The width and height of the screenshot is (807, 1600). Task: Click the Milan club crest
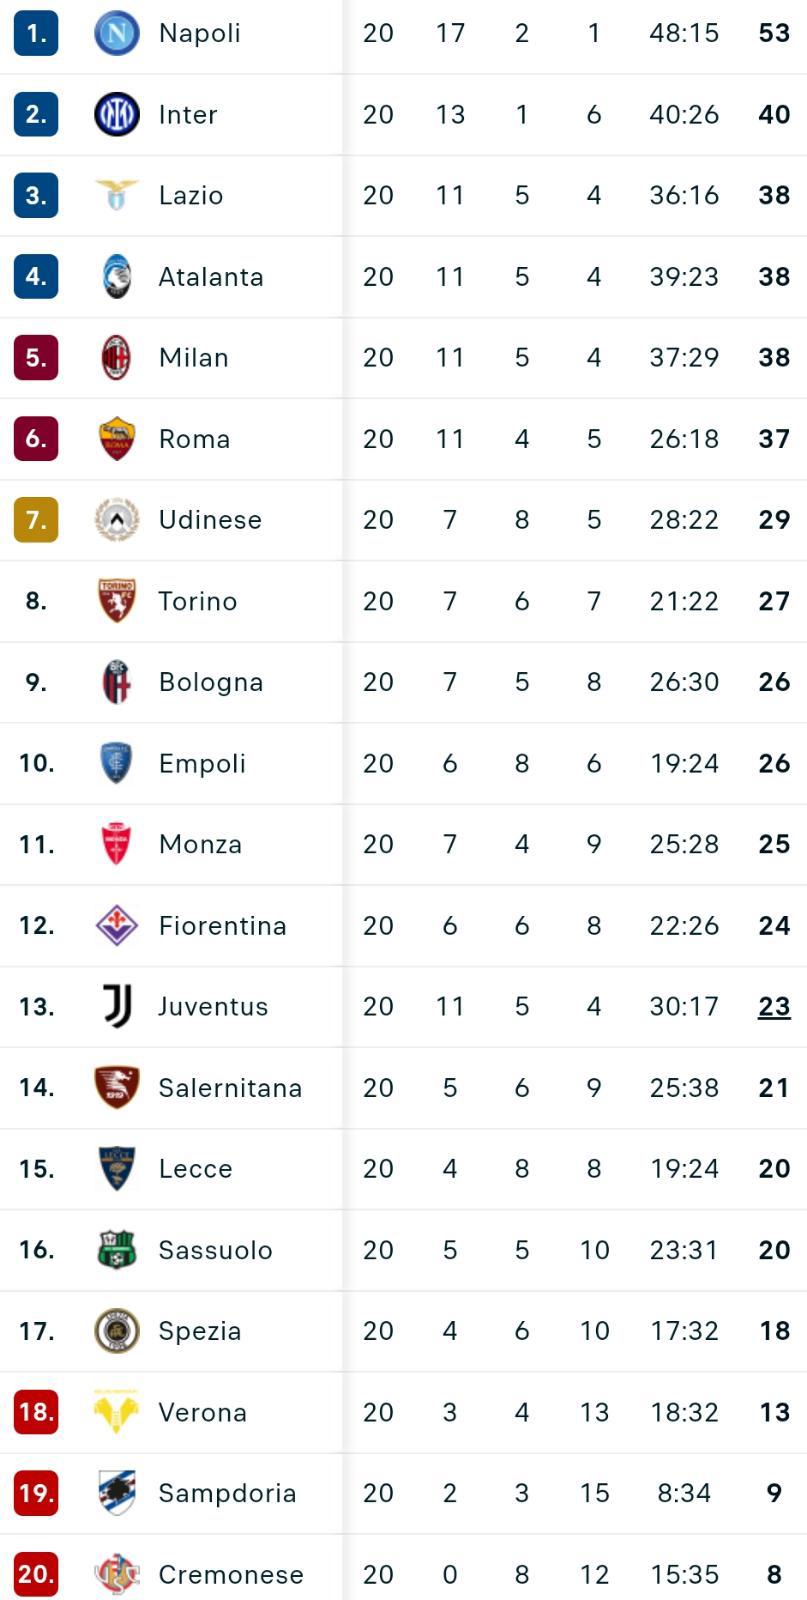pos(116,357)
